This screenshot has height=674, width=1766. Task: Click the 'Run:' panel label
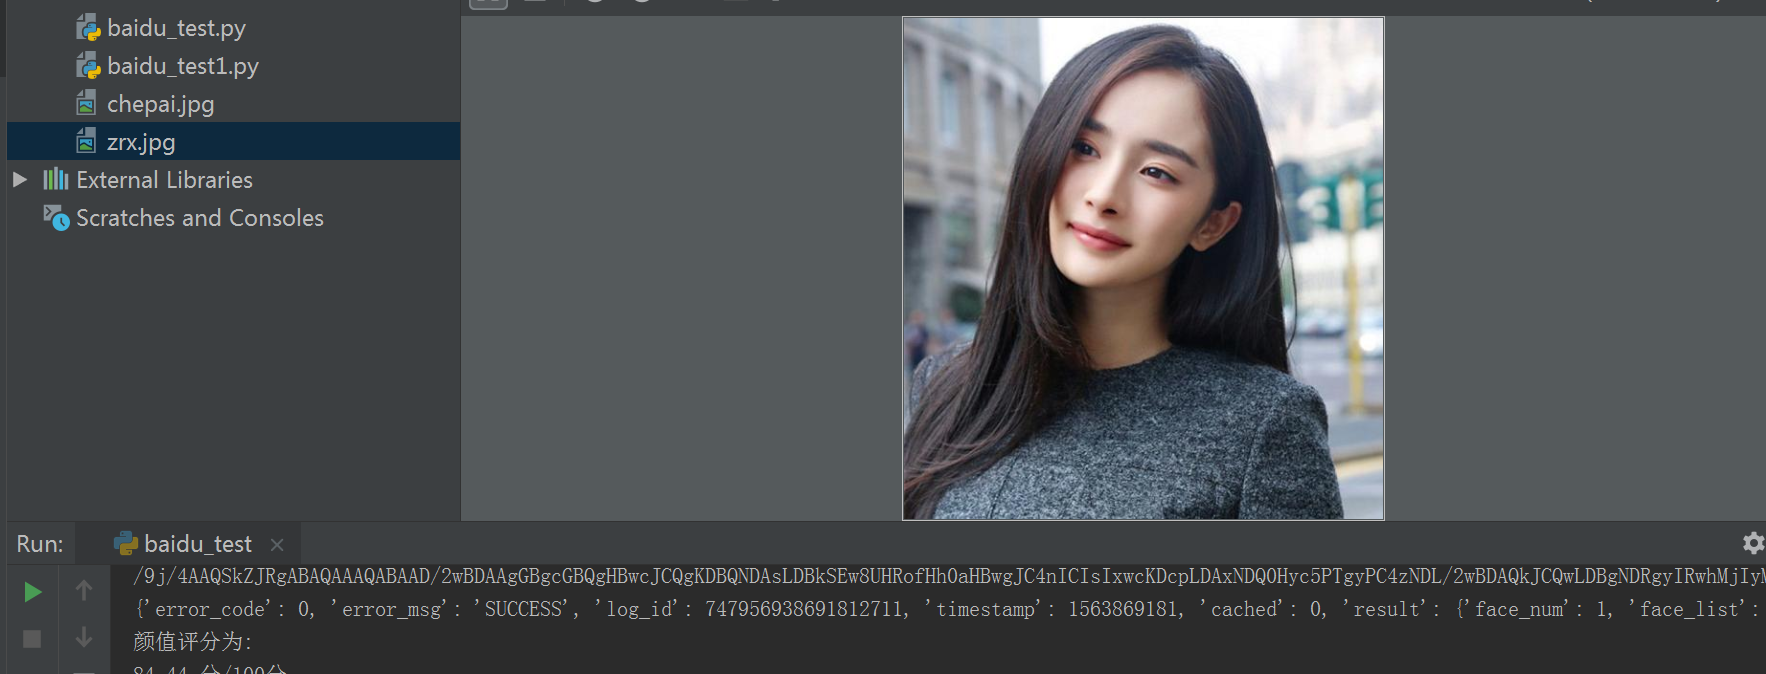click(x=40, y=544)
